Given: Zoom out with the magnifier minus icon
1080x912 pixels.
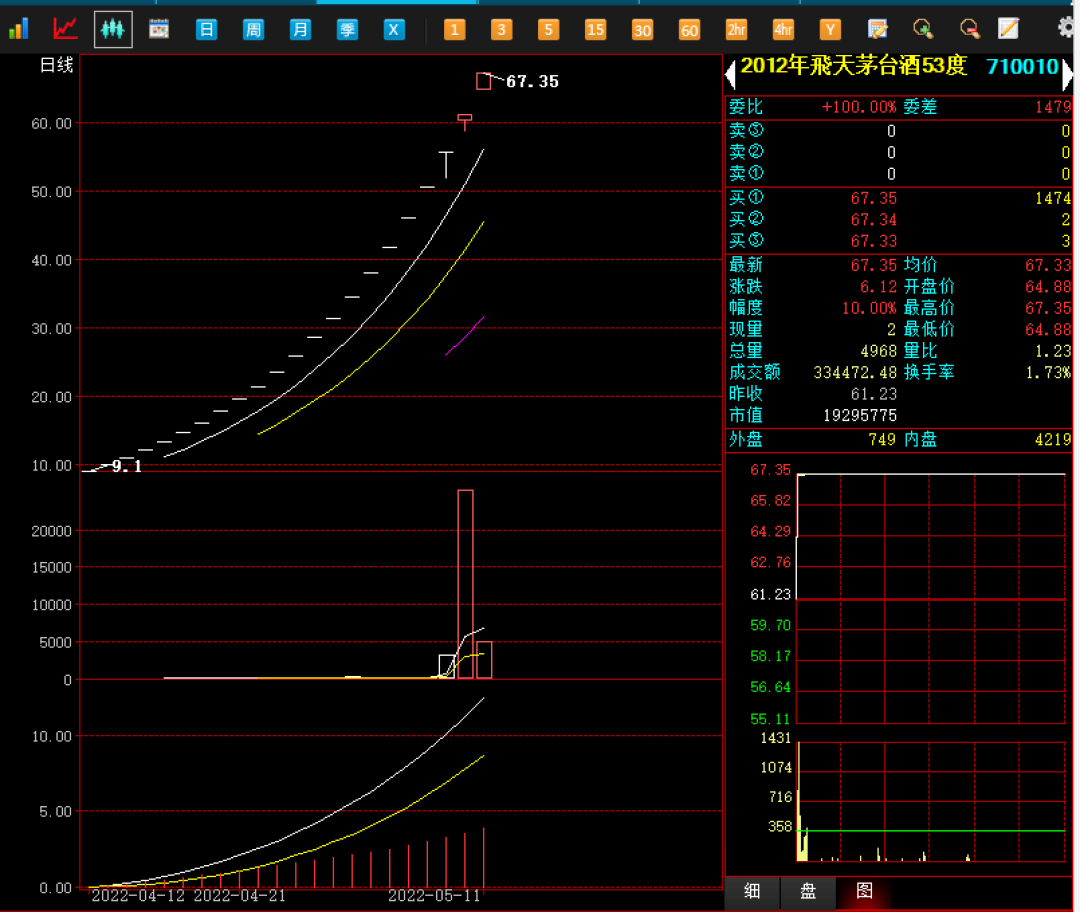Looking at the screenshot, I should [x=970, y=29].
